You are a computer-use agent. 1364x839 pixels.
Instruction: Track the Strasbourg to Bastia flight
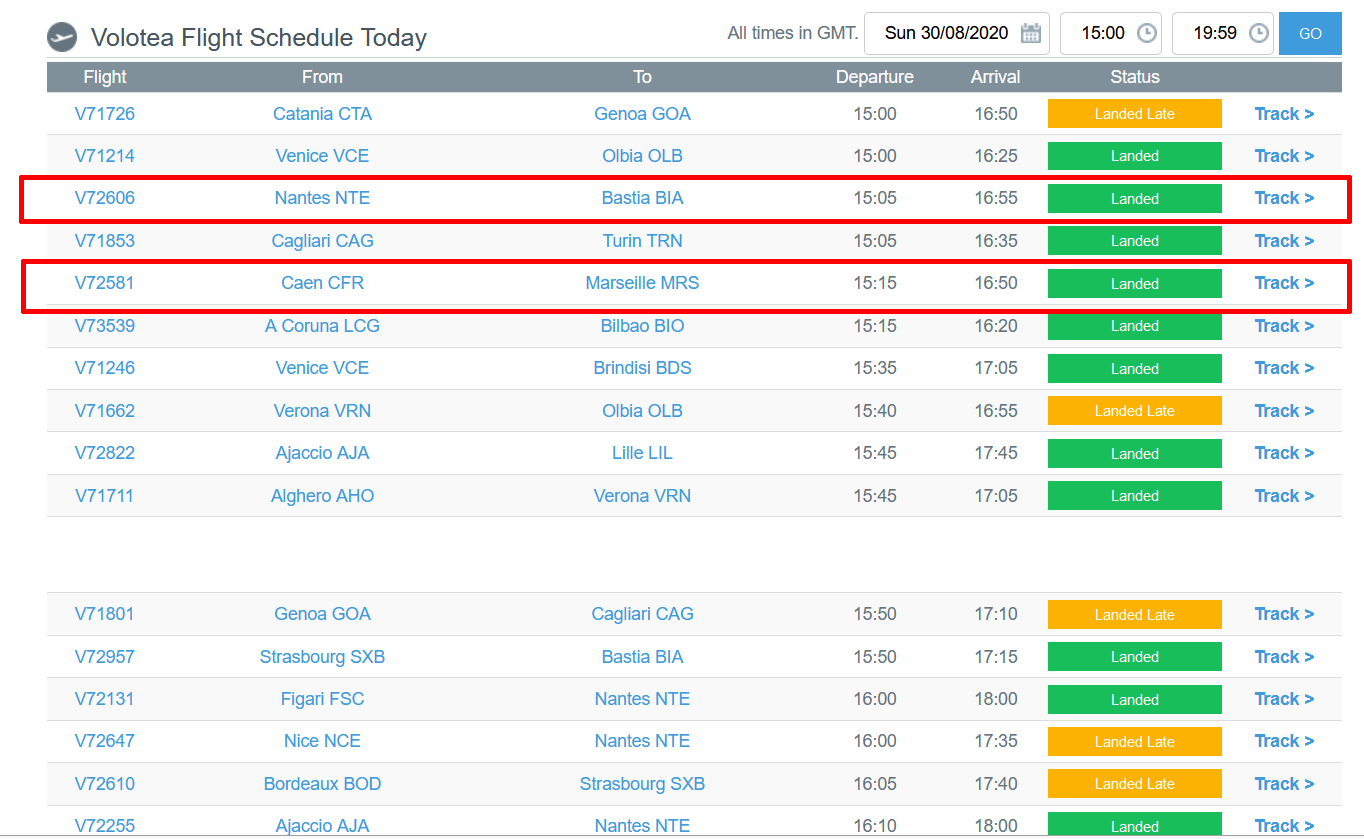pos(1284,657)
